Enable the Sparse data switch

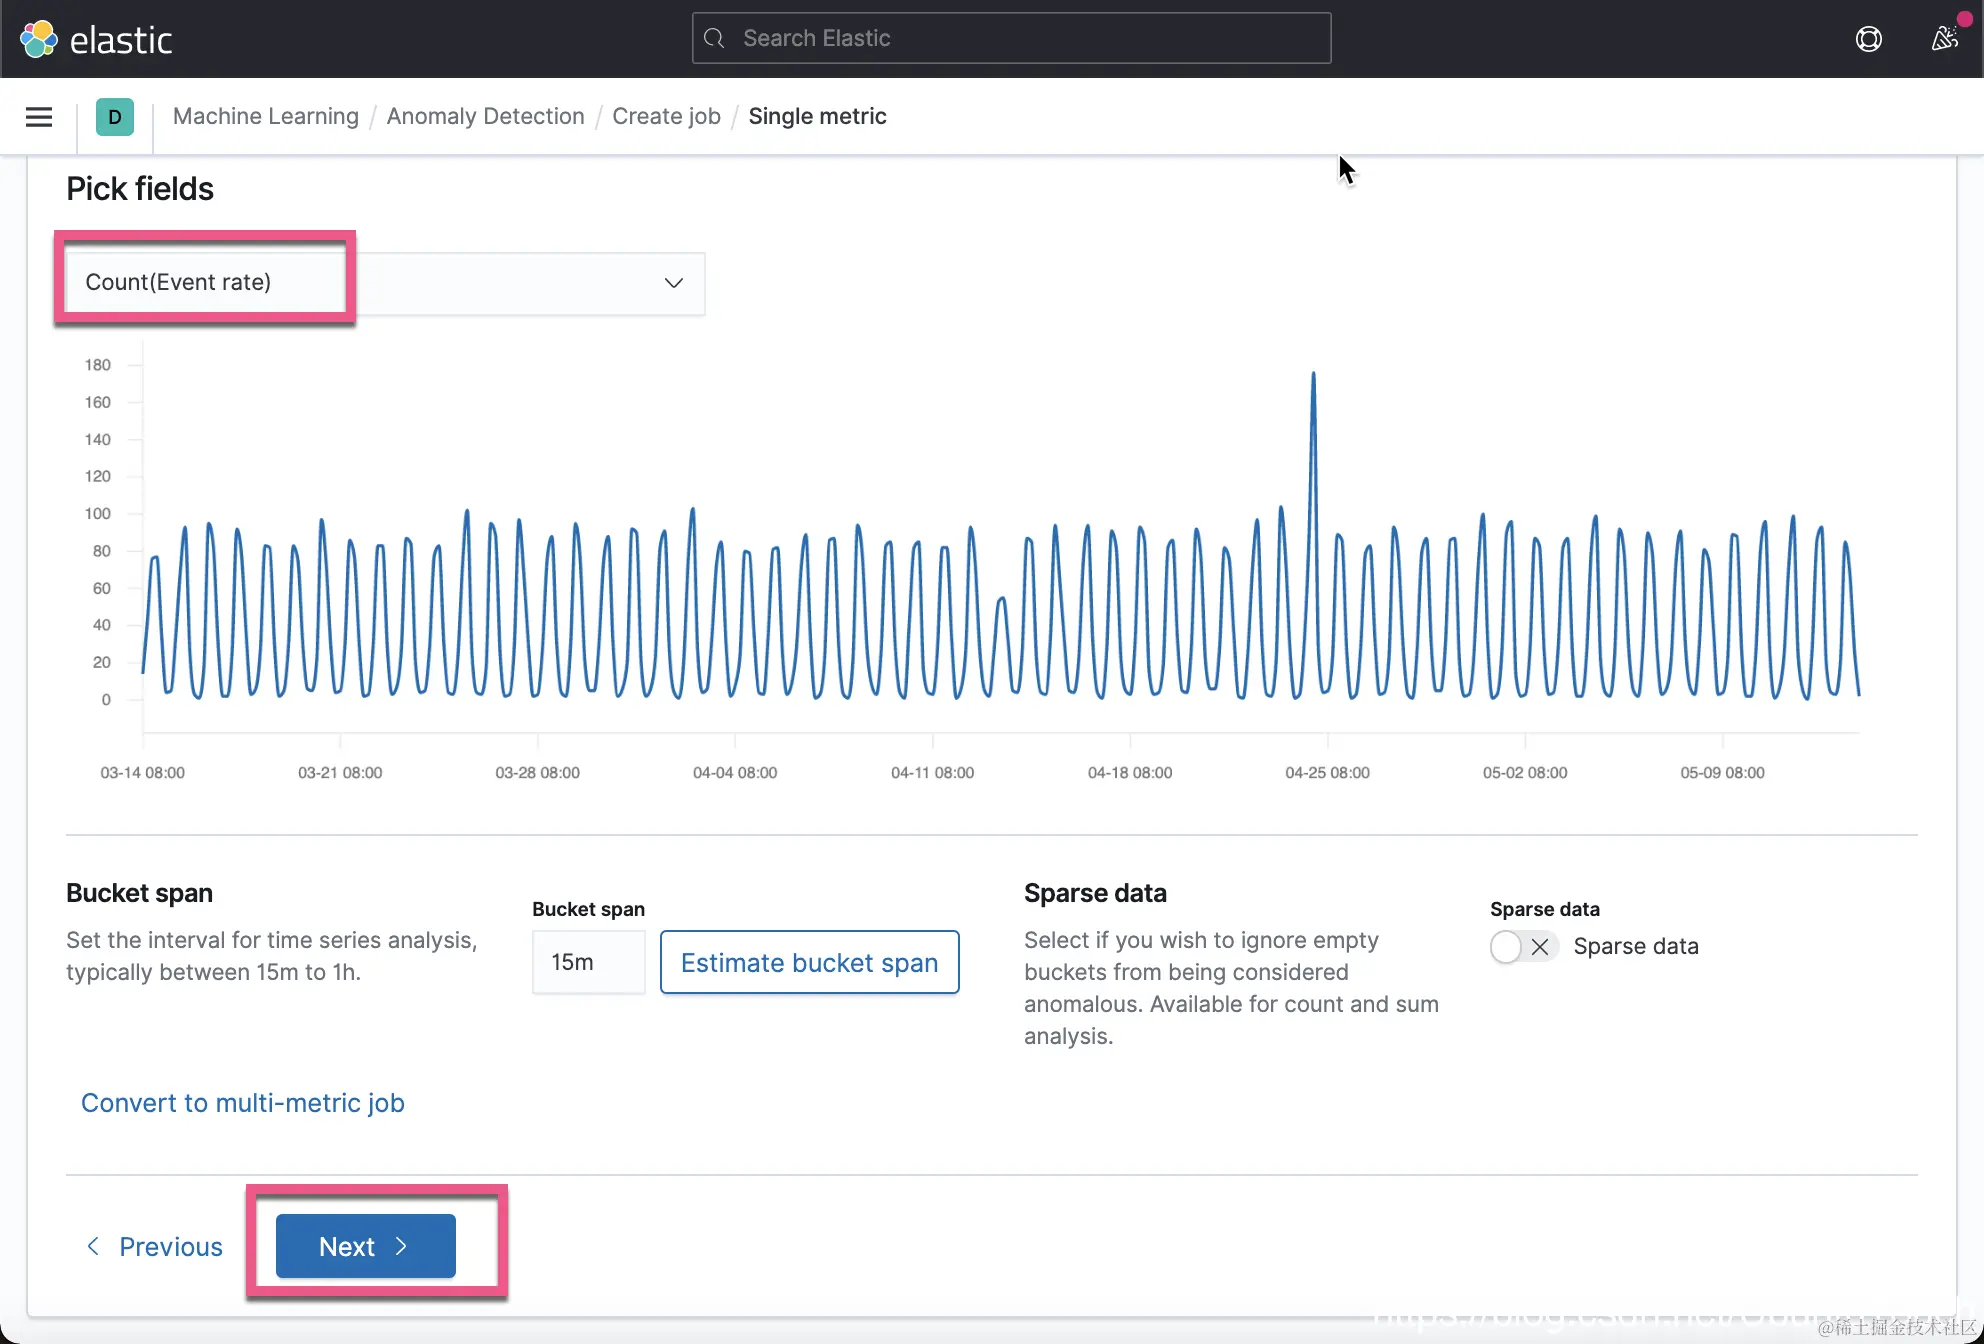point(1522,946)
